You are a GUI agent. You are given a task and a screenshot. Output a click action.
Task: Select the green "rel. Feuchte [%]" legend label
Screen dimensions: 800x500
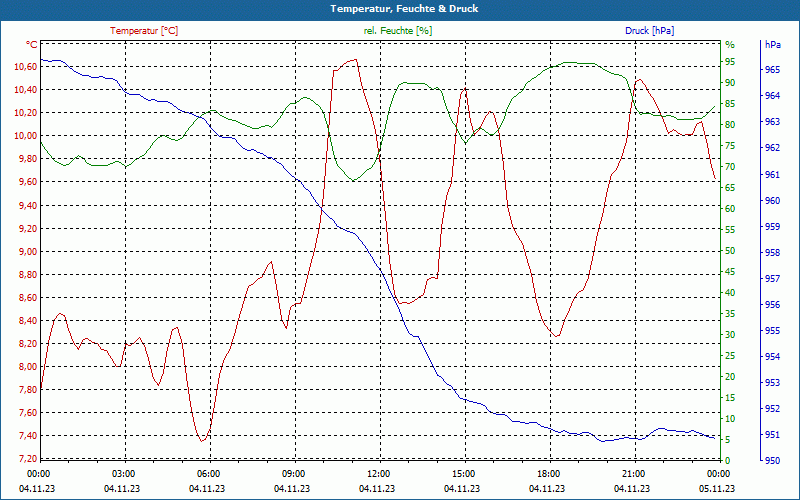397,31
